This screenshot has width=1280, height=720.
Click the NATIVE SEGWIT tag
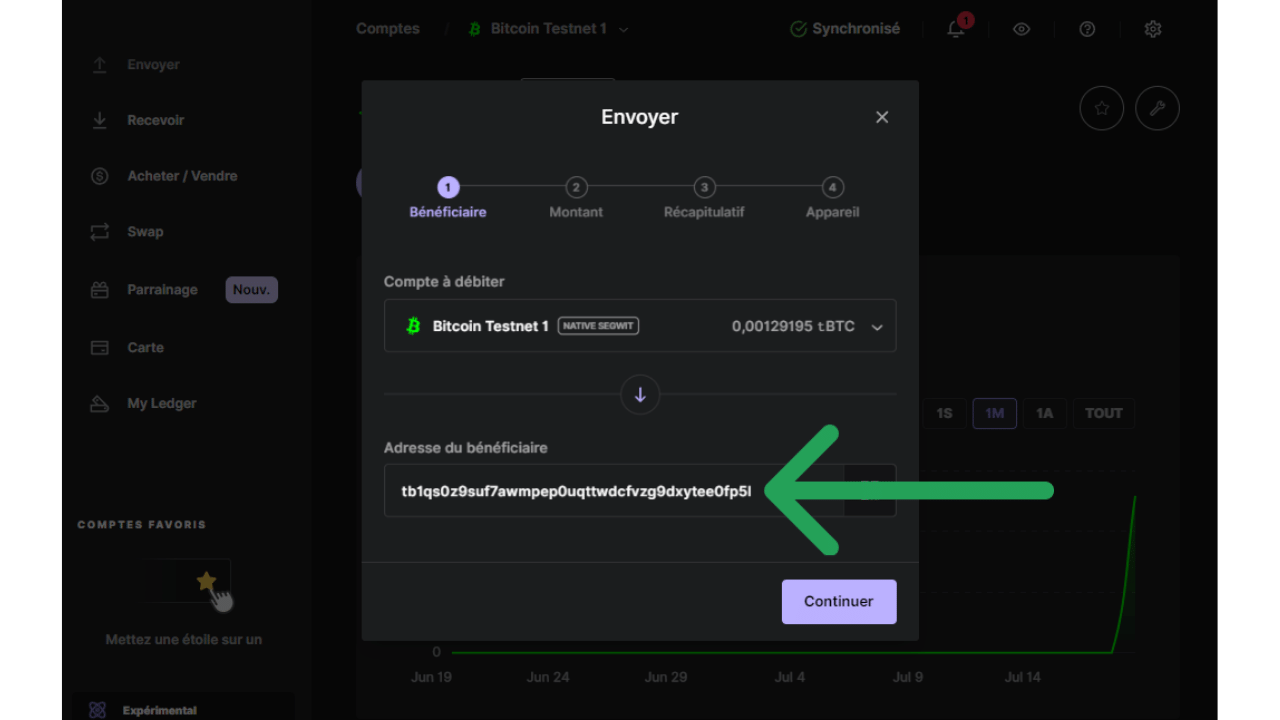click(598, 326)
